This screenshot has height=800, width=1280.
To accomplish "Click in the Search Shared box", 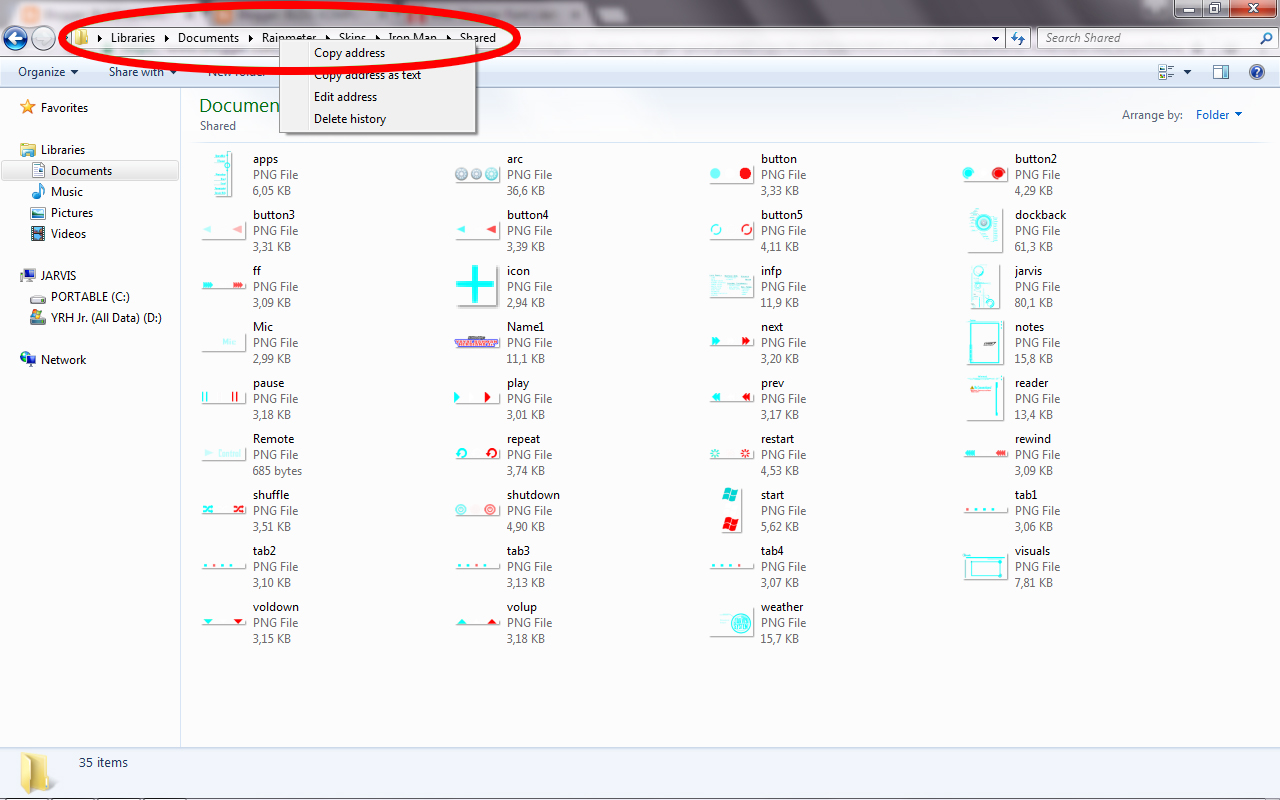I will pyautogui.click(x=1148, y=38).
